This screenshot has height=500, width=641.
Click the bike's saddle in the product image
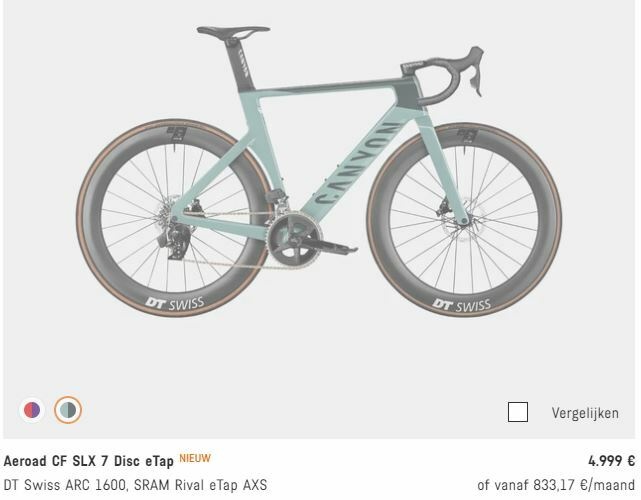click(x=233, y=31)
